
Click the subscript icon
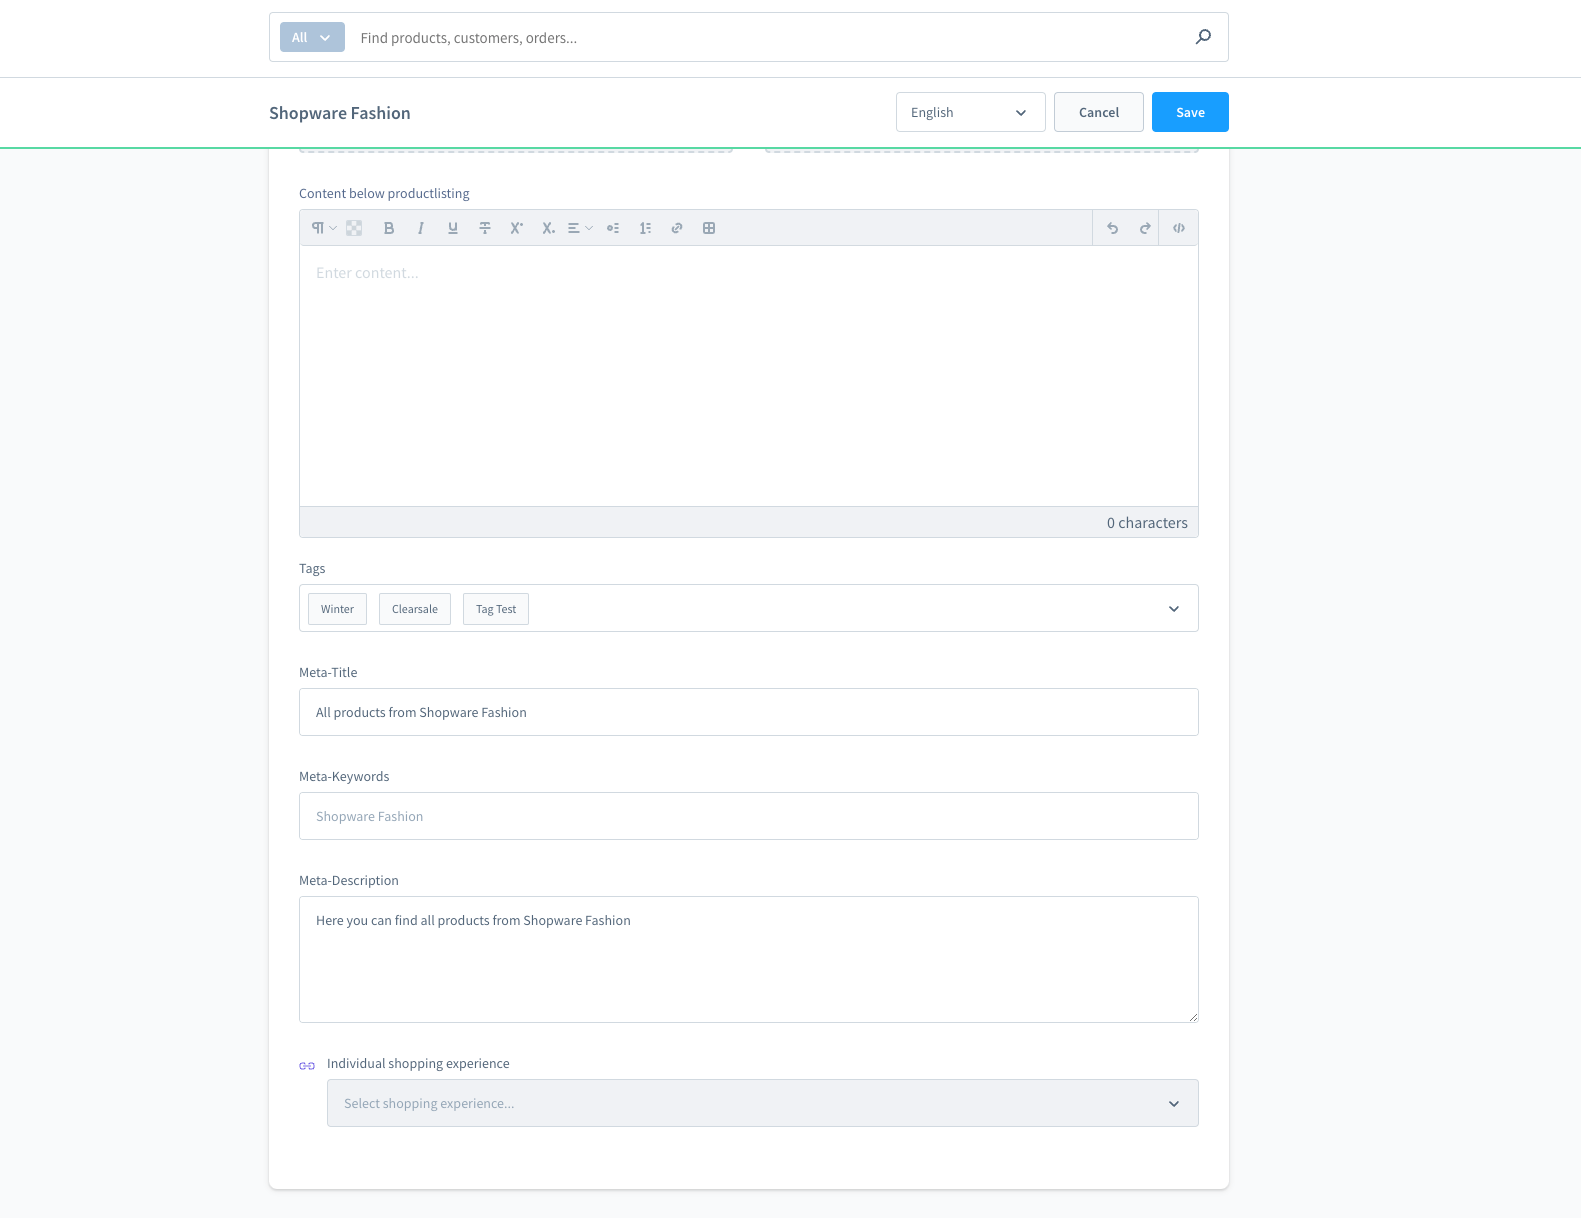[548, 228]
